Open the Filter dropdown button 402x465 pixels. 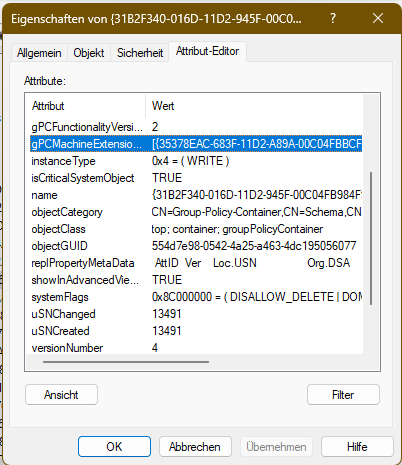[343, 395]
